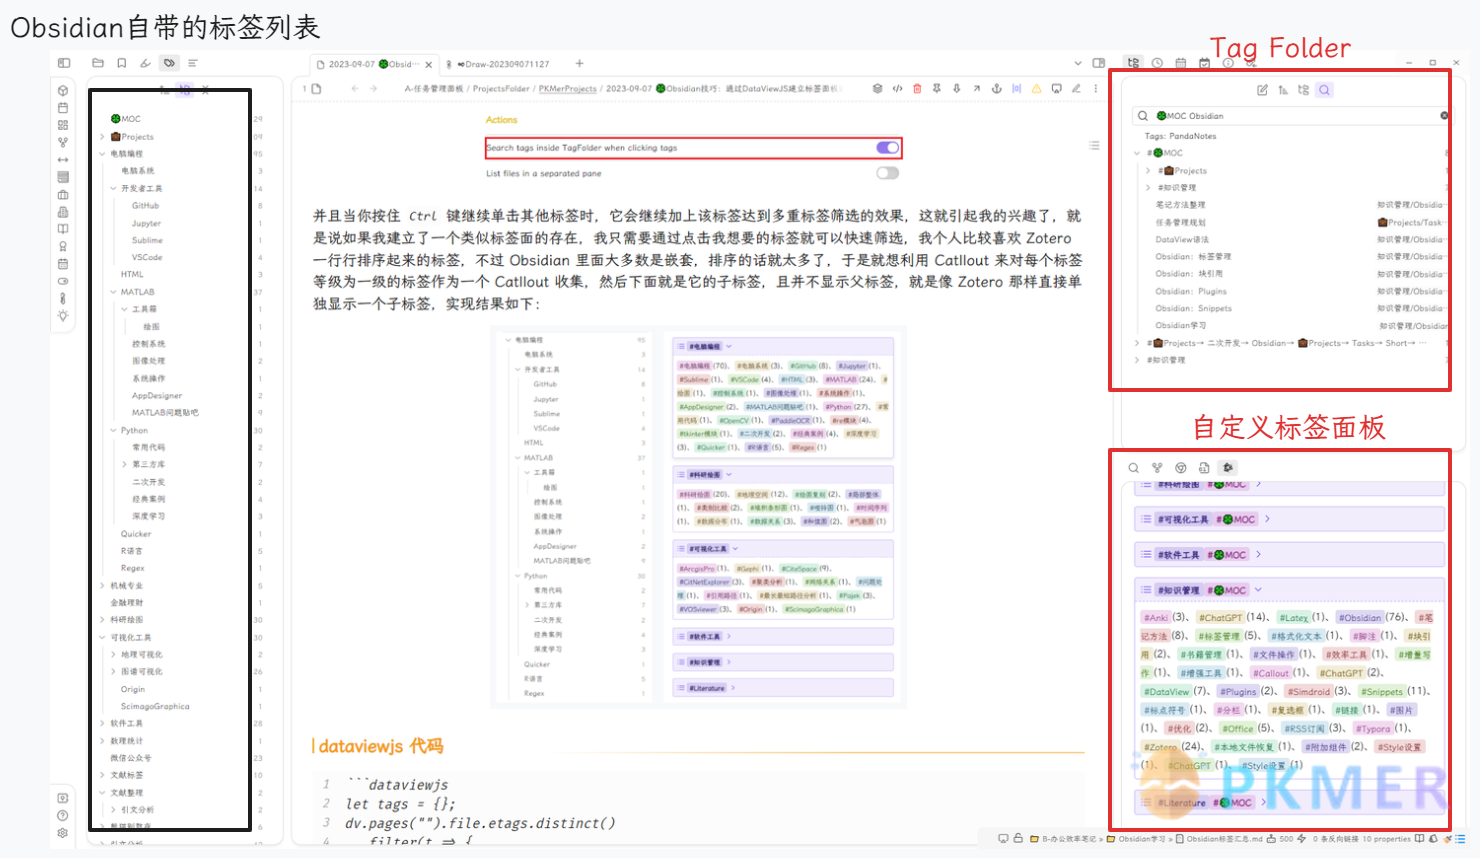Image resolution: width=1480 pixels, height=858 pixels.
Task: Open the settings gear in left ribbon
Action: click(x=63, y=832)
